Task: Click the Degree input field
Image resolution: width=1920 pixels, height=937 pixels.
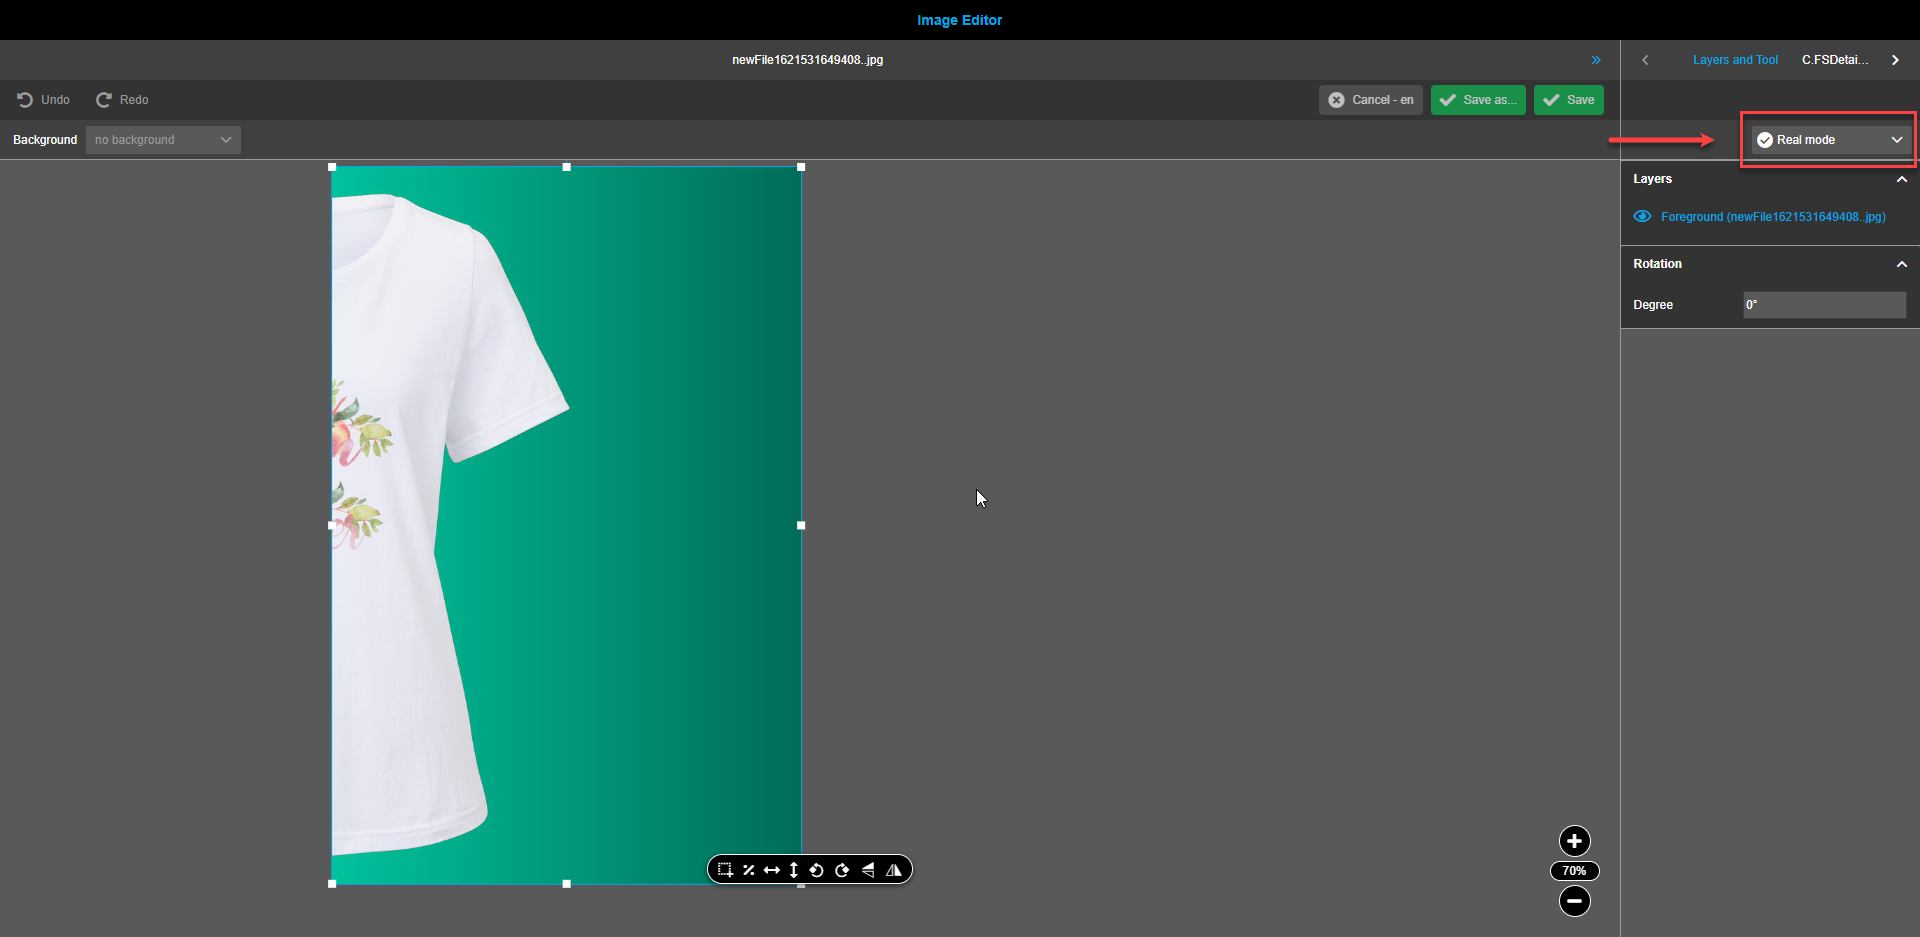Action: [1824, 305]
